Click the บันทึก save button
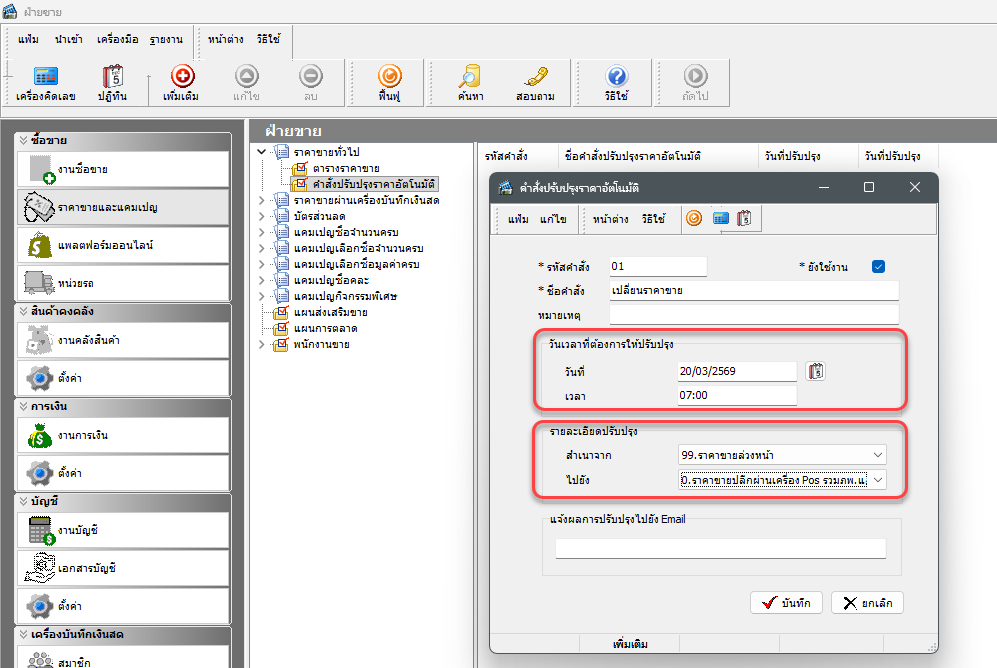Image resolution: width=997 pixels, height=668 pixels. pos(786,603)
